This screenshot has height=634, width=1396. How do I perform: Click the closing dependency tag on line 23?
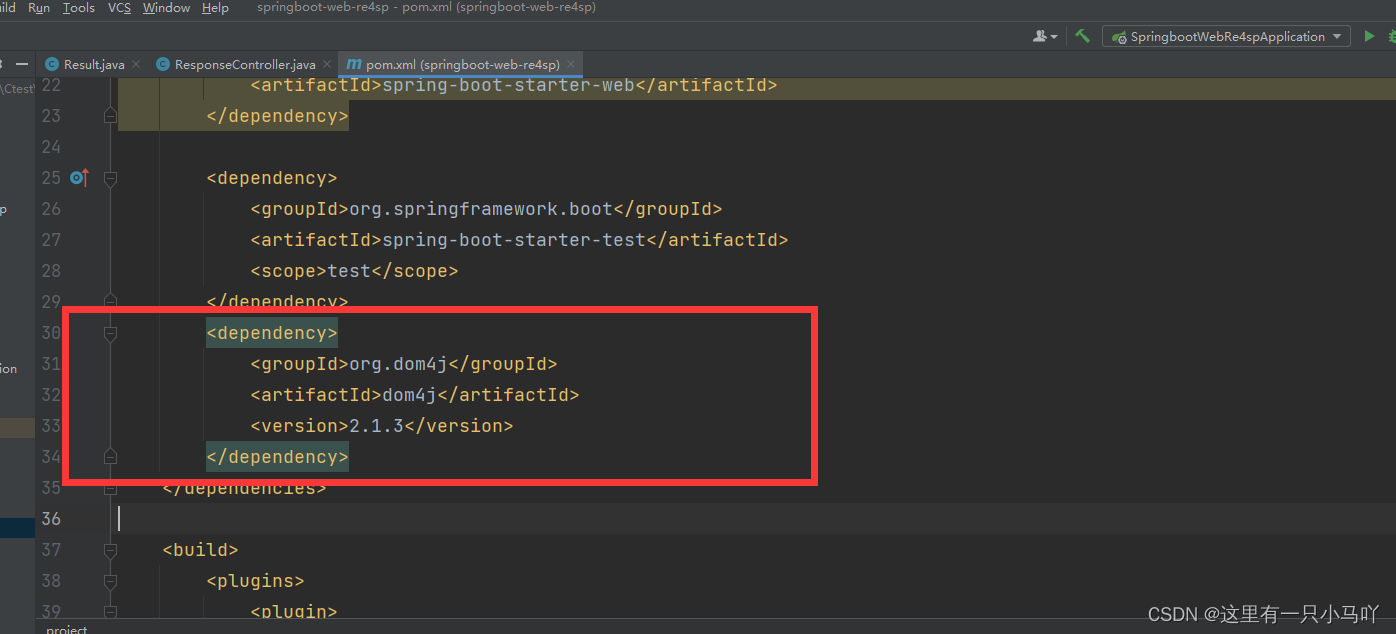277,116
